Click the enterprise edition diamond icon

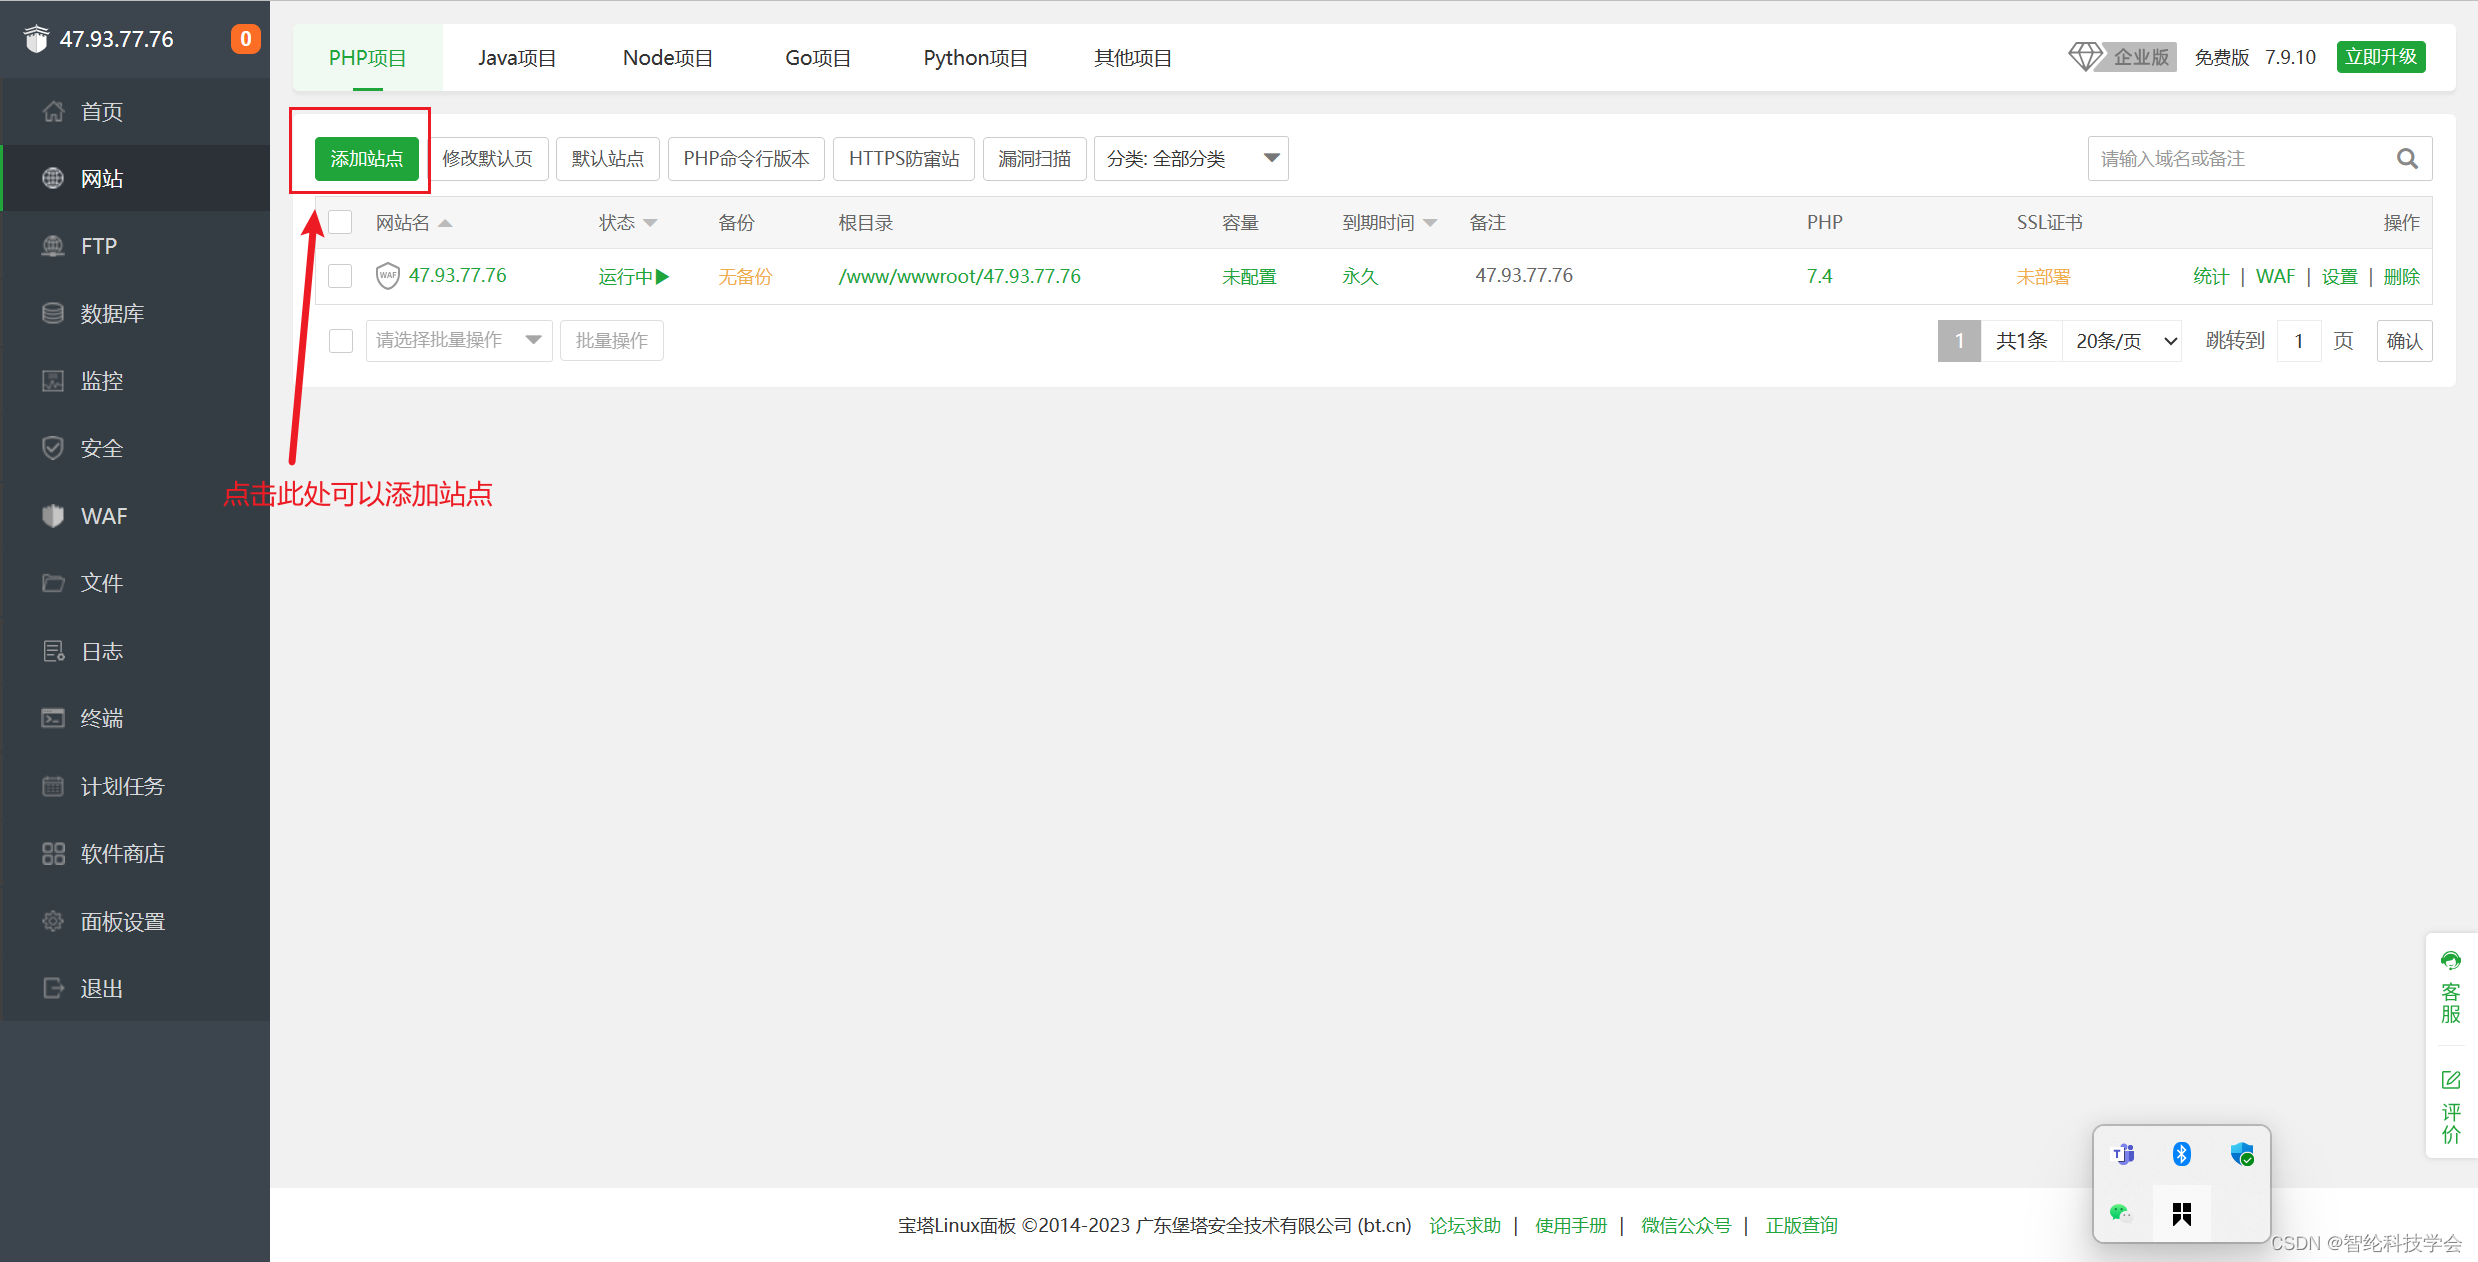pyautogui.click(x=2084, y=57)
